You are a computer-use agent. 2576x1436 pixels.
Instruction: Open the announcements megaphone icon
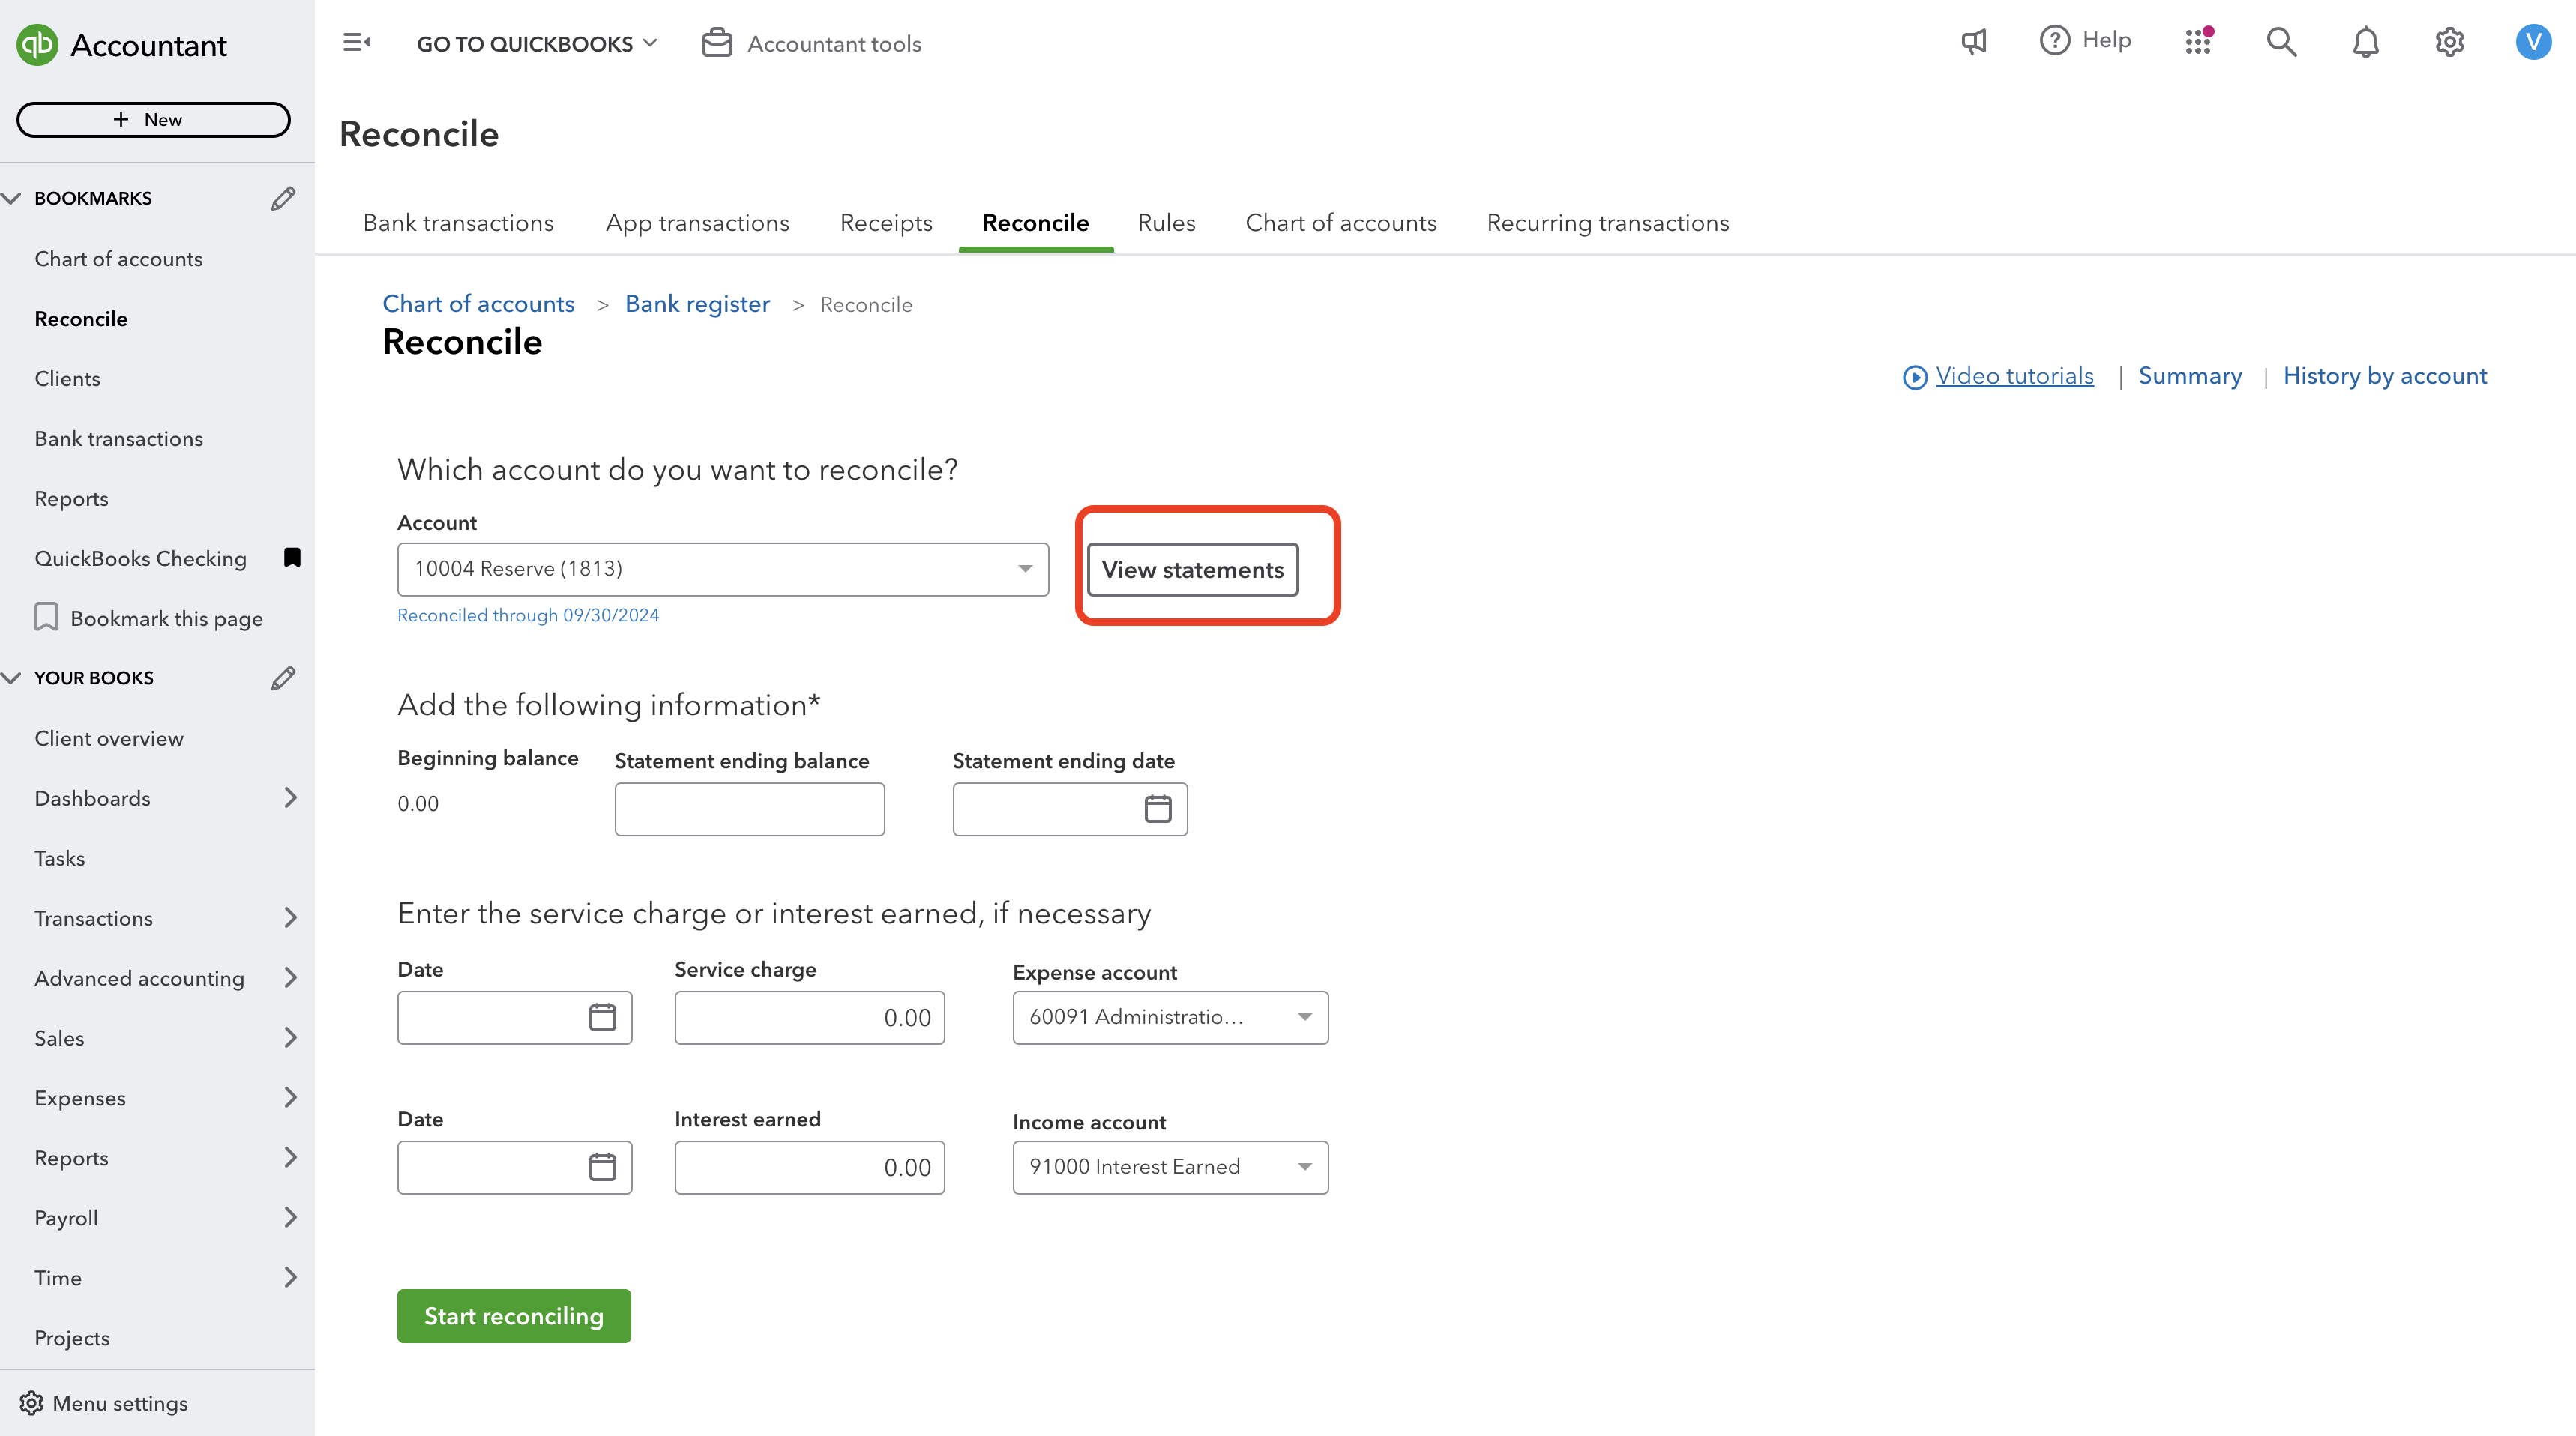(1974, 41)
